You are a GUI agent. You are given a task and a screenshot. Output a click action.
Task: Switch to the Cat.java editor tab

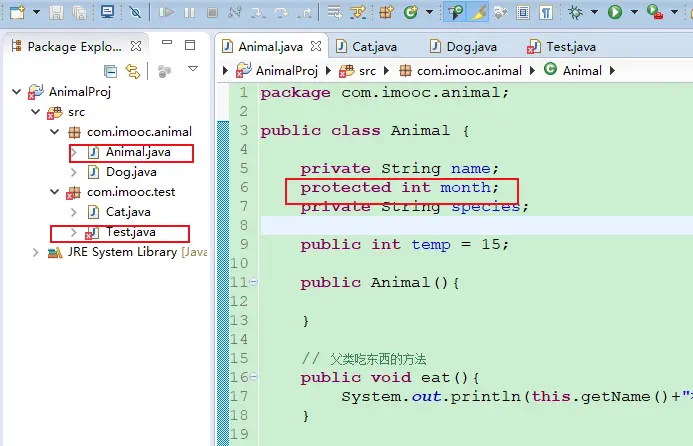377,46
